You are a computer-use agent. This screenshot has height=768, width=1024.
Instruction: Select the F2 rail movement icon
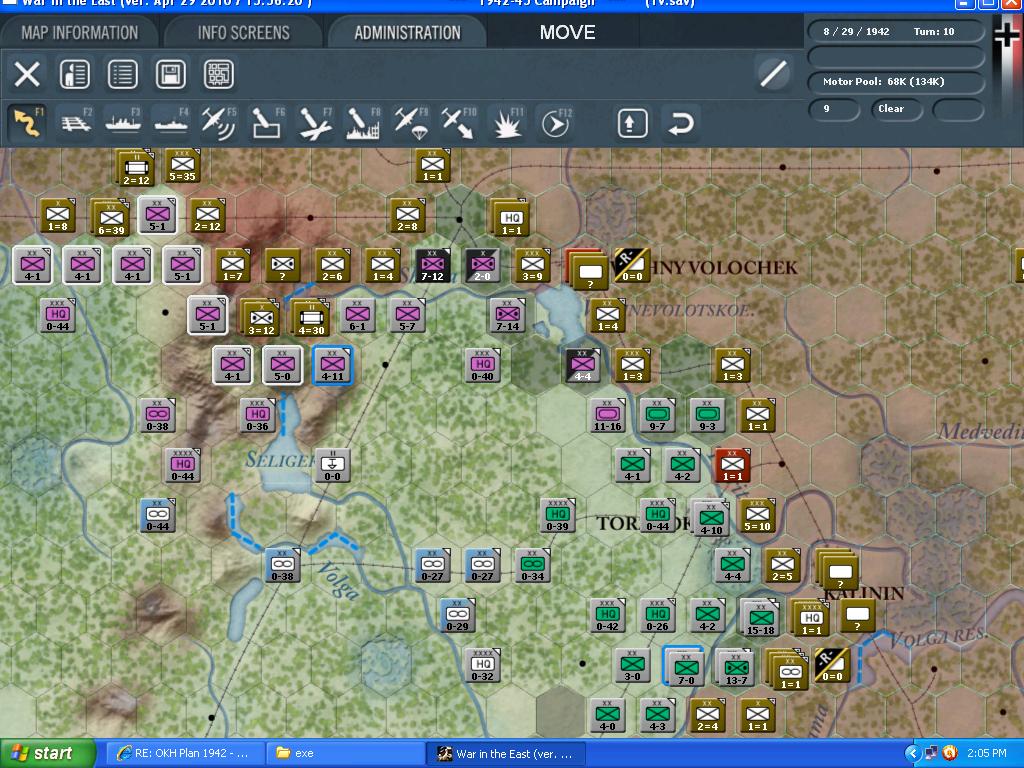click(x=76, y=122)
